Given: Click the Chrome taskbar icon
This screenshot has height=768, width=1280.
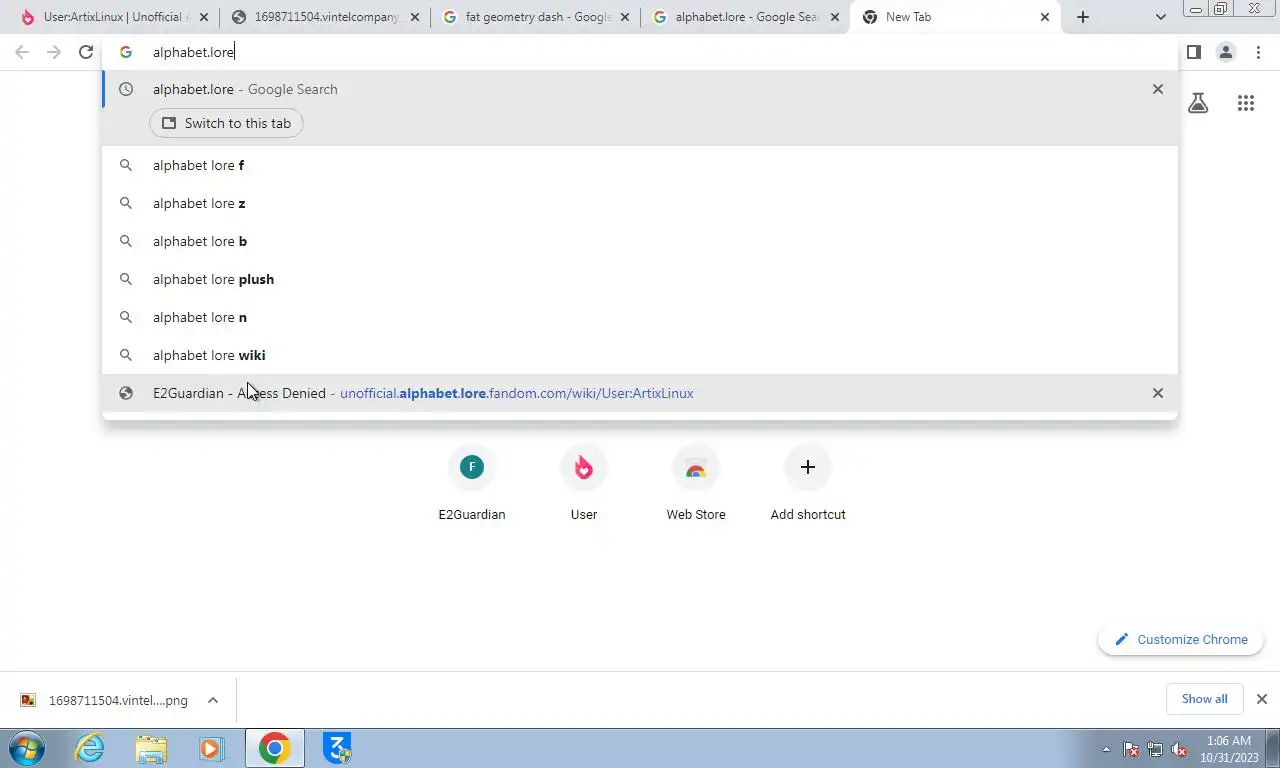Looking at the screenshot, I should click(274, 748).
